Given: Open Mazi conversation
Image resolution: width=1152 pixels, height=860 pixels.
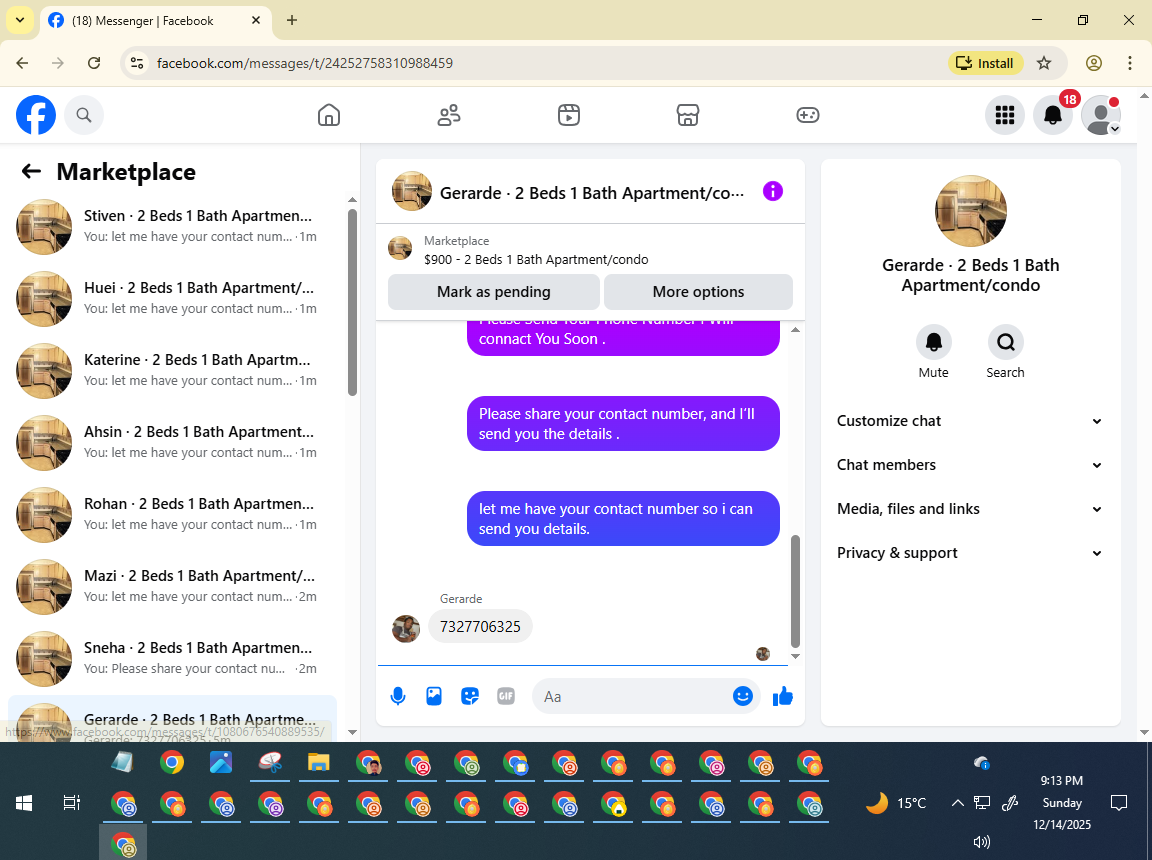Looking at the screenshot, I should coord(173,586).
